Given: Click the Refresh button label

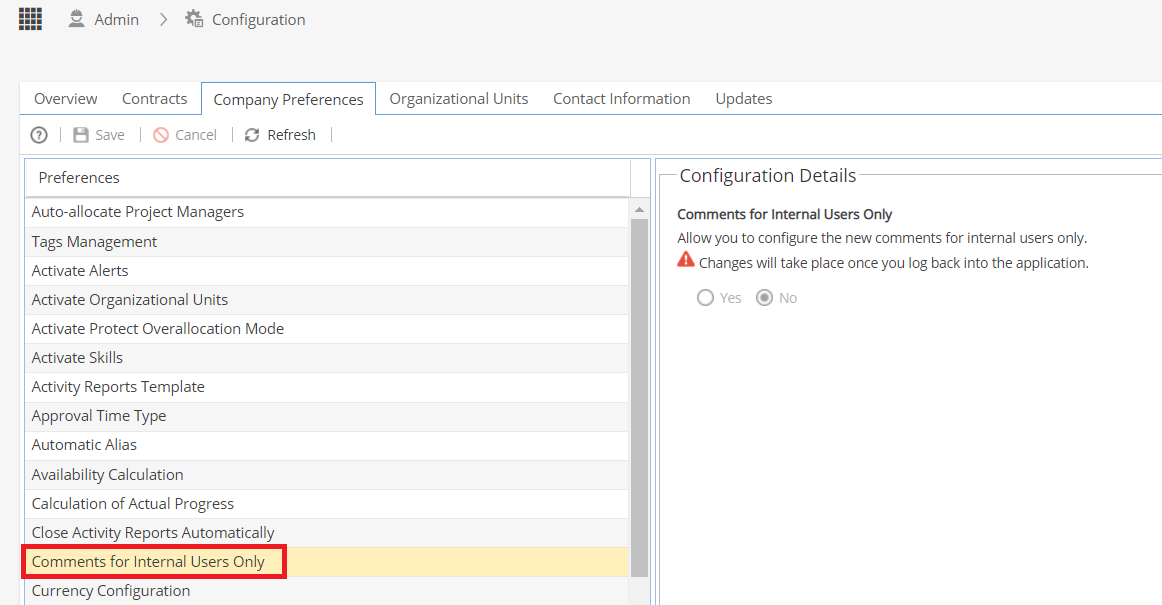Looking at the screenshot, I should coord(291,135).
